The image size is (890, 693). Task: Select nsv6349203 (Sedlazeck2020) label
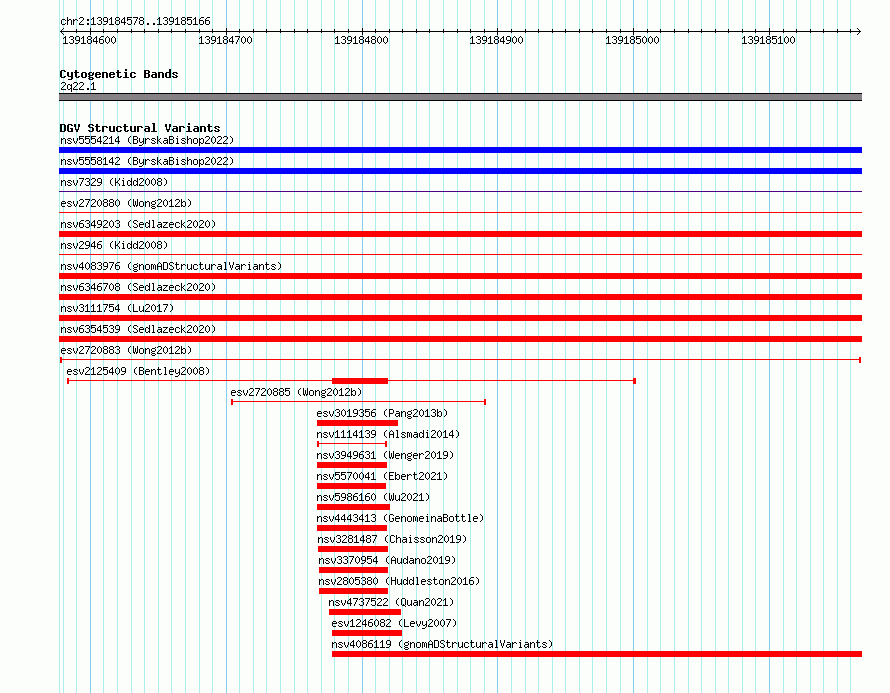coord(138,224)
